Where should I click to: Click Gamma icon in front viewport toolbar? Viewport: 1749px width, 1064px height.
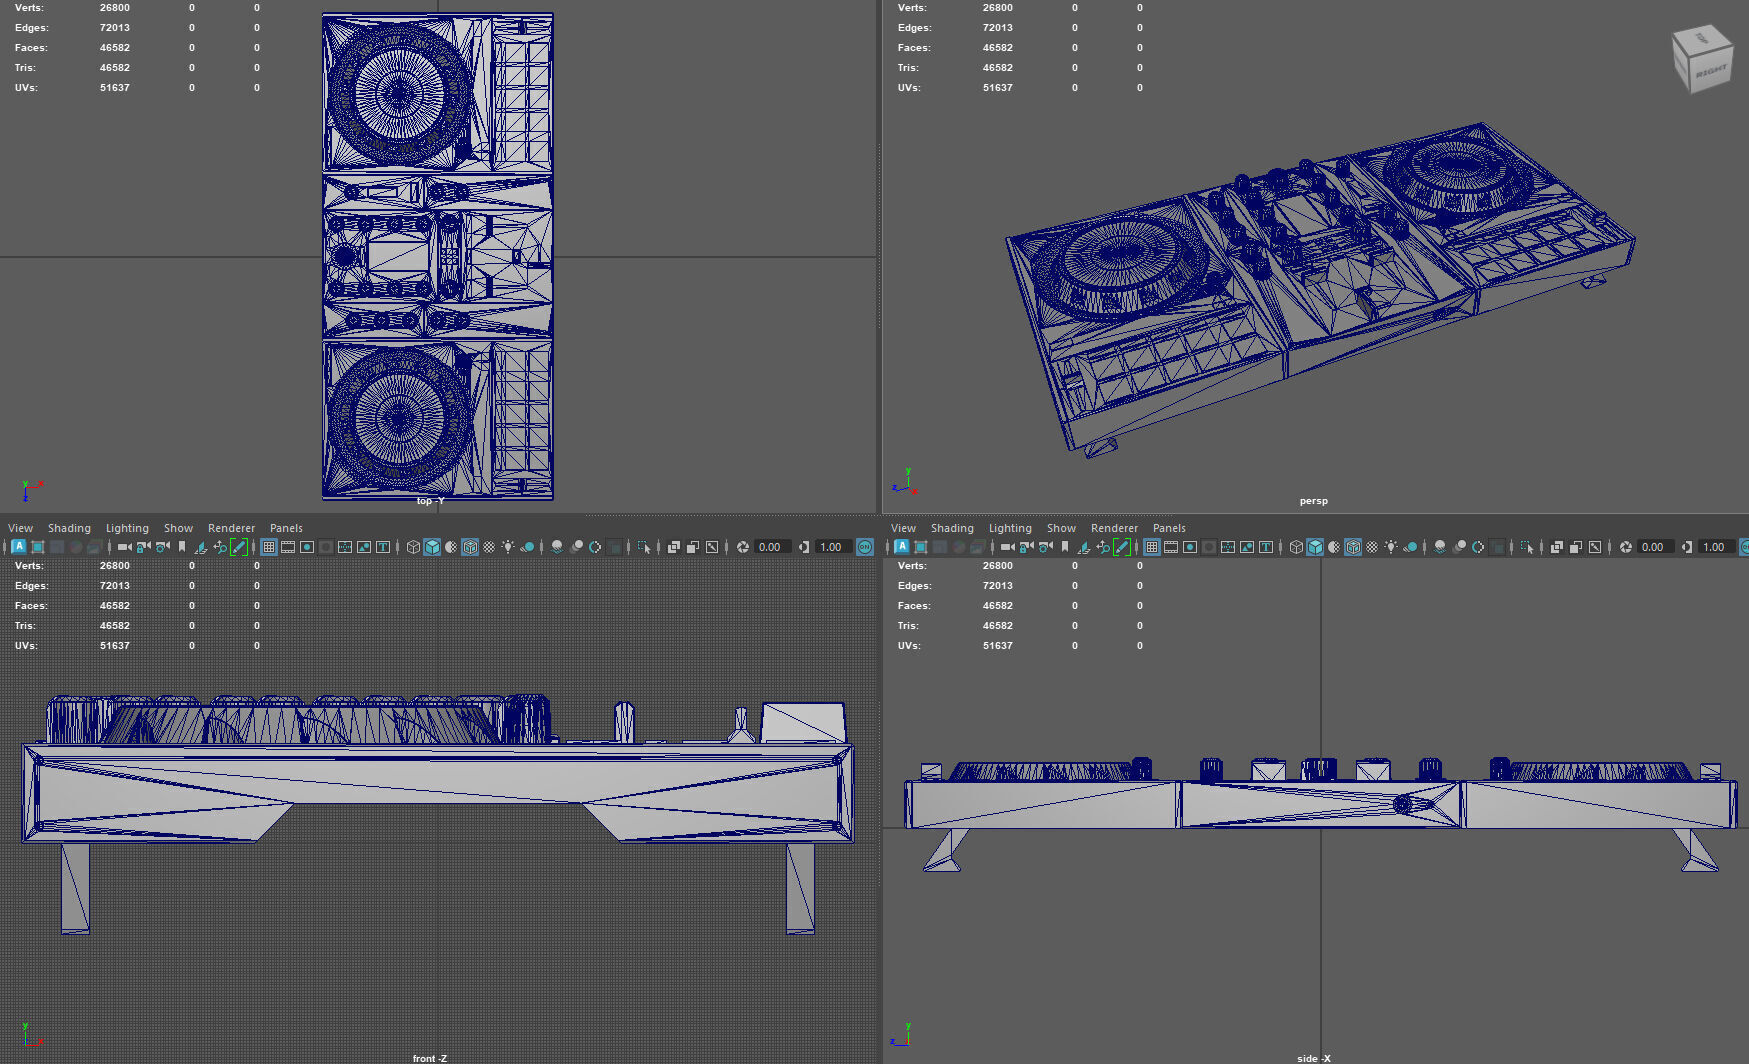coord(803,547)
